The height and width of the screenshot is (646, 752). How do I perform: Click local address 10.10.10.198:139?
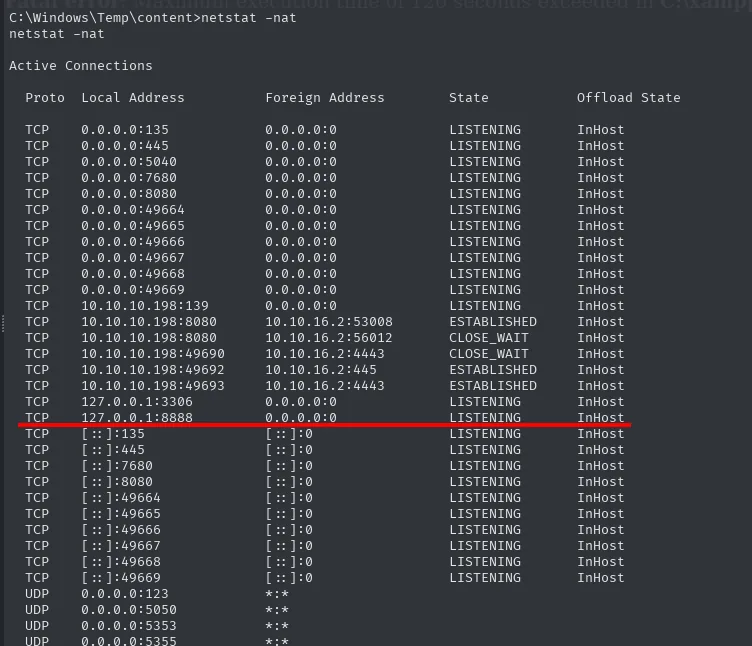145,305
